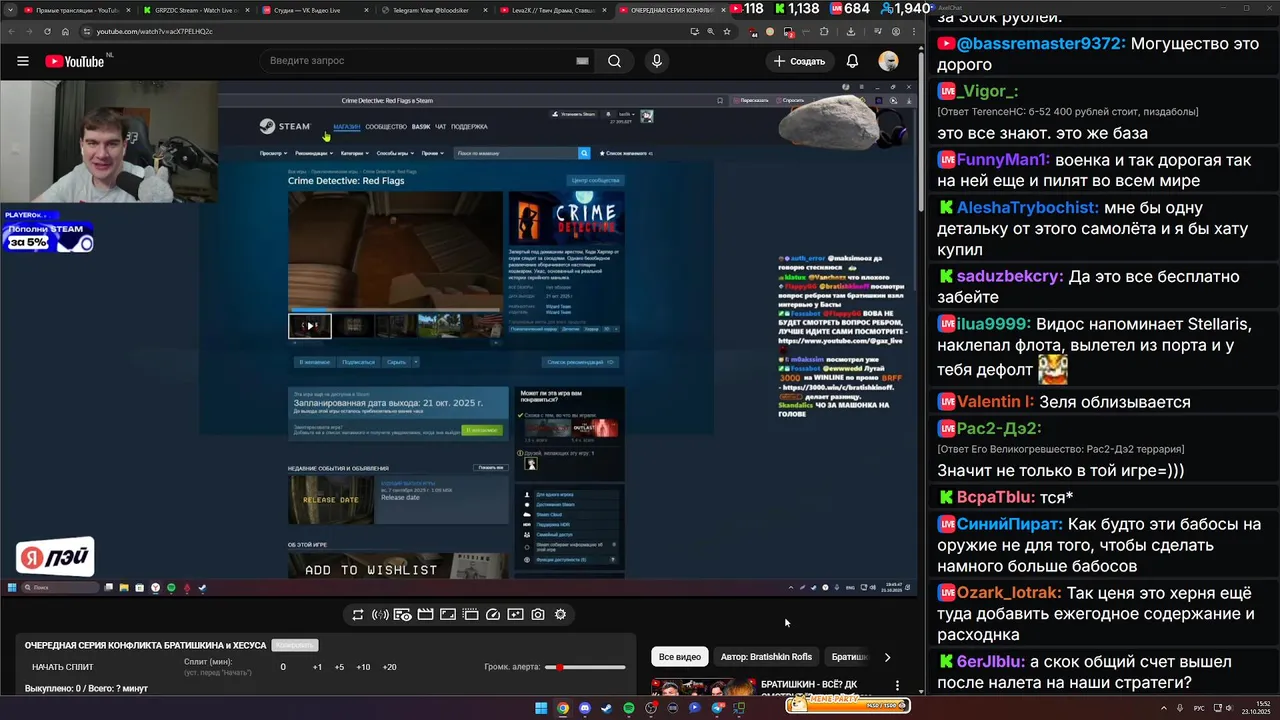Go to YouTube home via logo
The image size is (1280, 720).
tap(75, 61)
